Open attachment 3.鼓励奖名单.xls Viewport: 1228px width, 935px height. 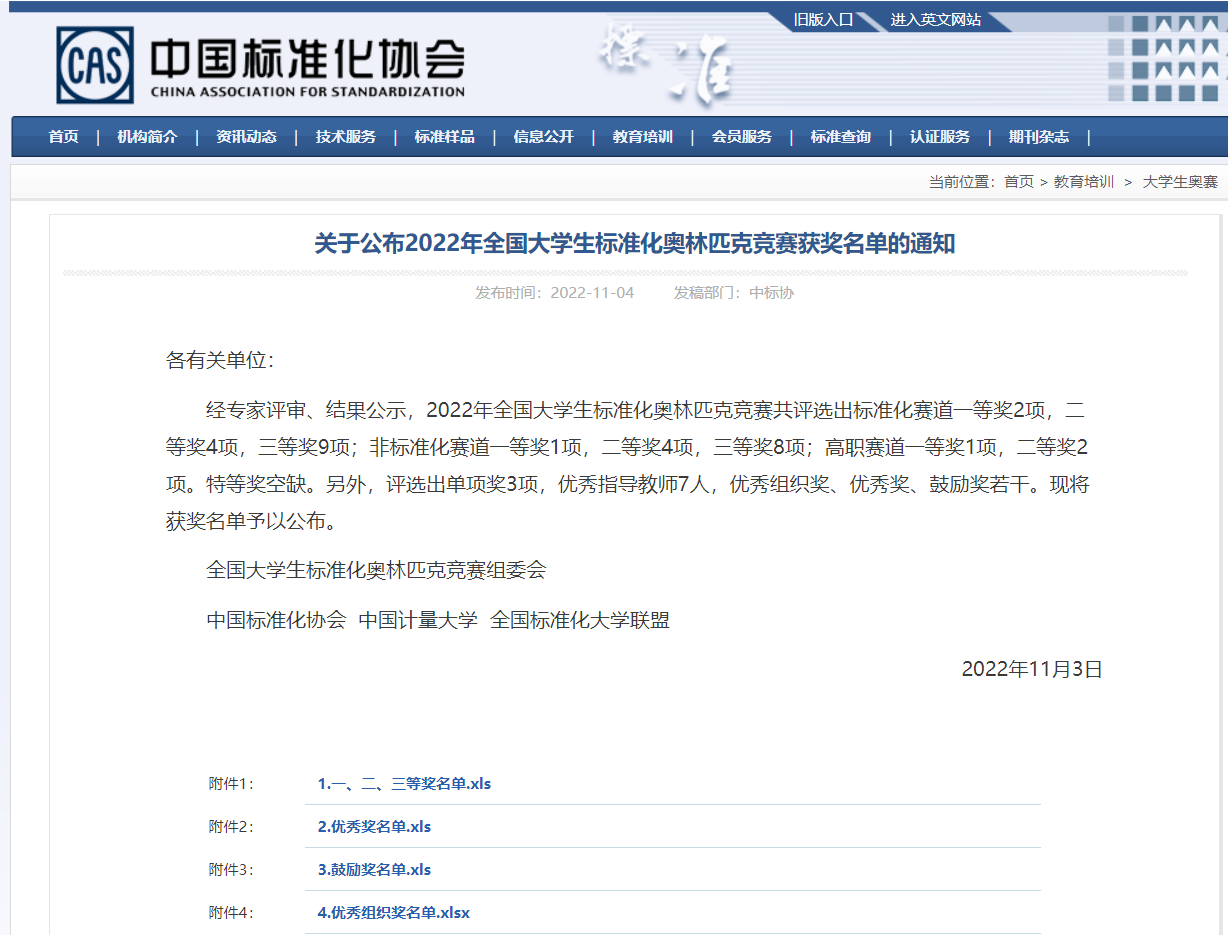(374, 870)
